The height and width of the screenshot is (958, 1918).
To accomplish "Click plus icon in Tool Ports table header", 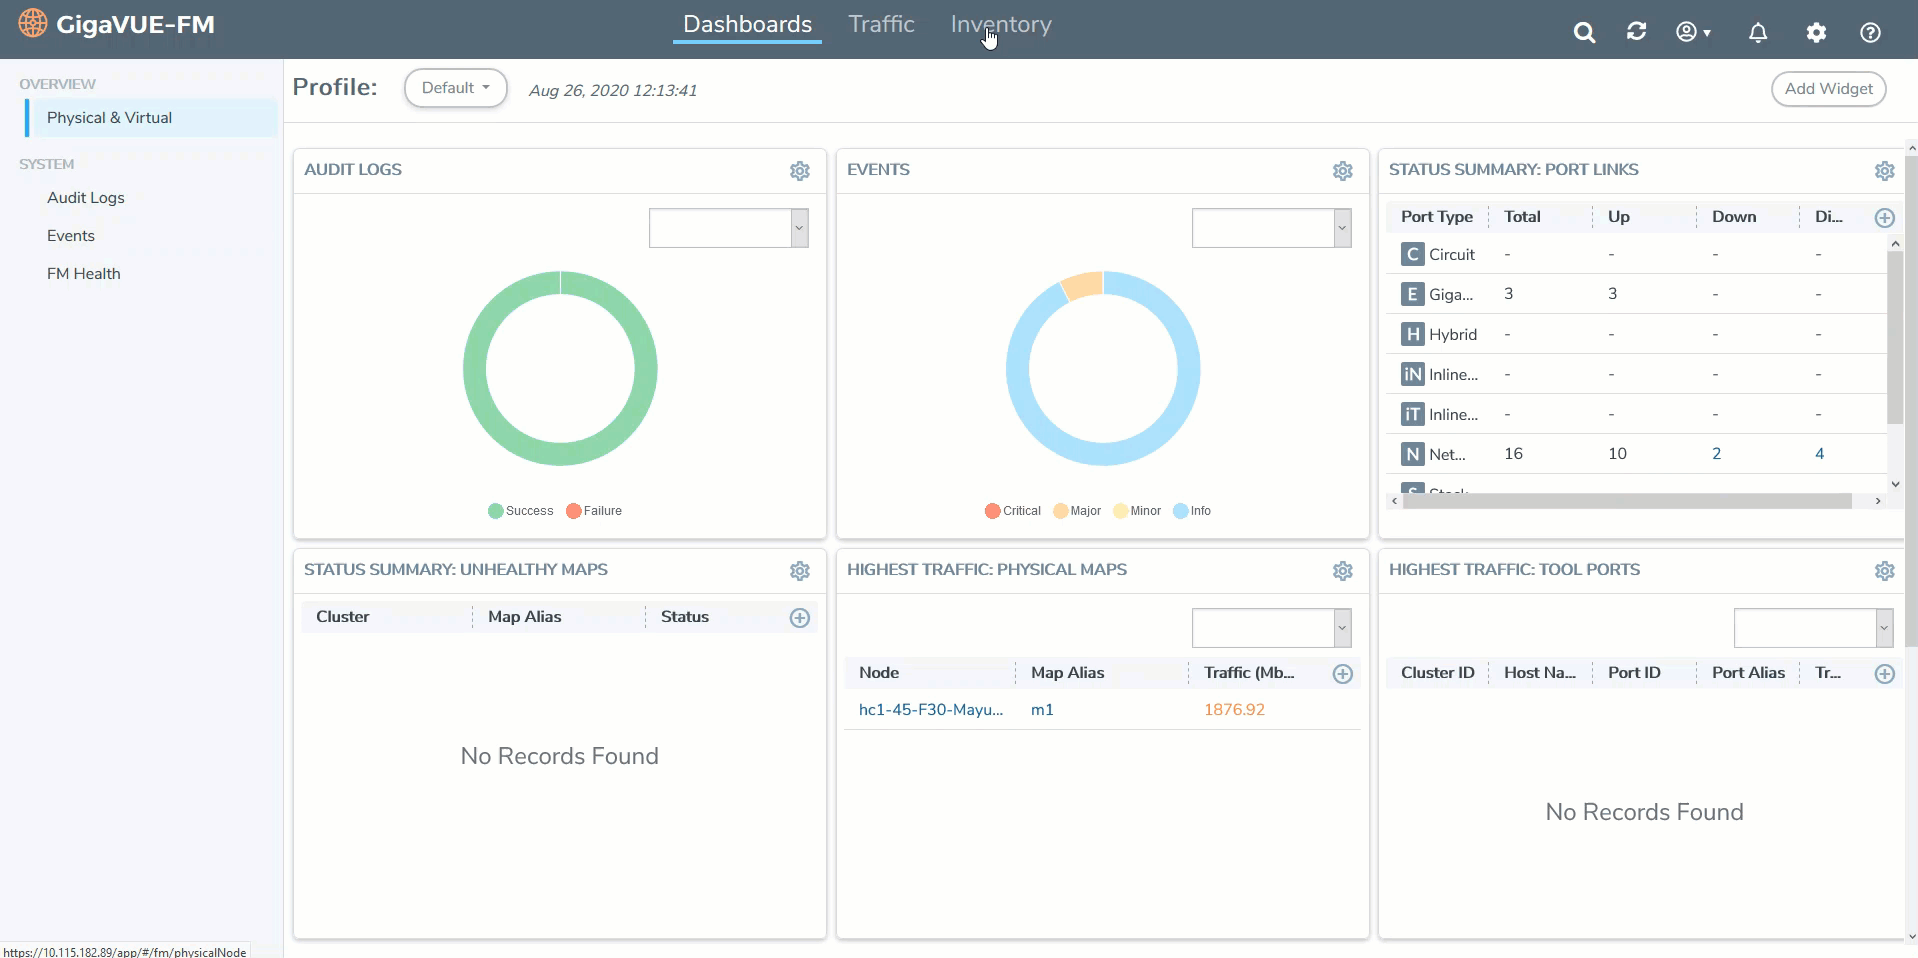I will click(1885, 674).
